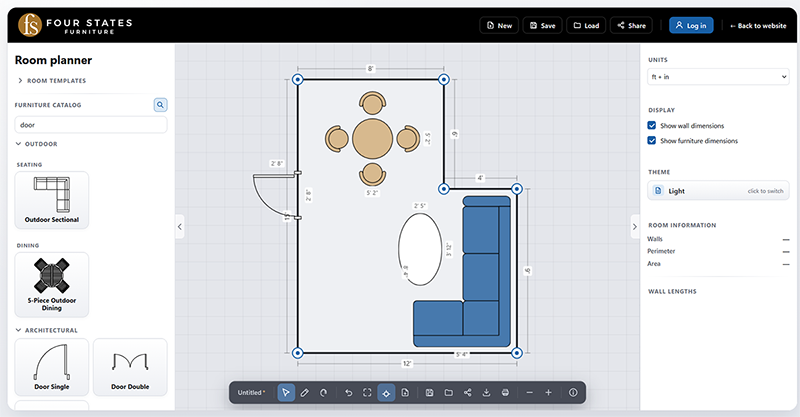The width and height of the screenshot is (800, 417).
Task: Uncheck Show wall dimensions
Action: coord(652,126)
